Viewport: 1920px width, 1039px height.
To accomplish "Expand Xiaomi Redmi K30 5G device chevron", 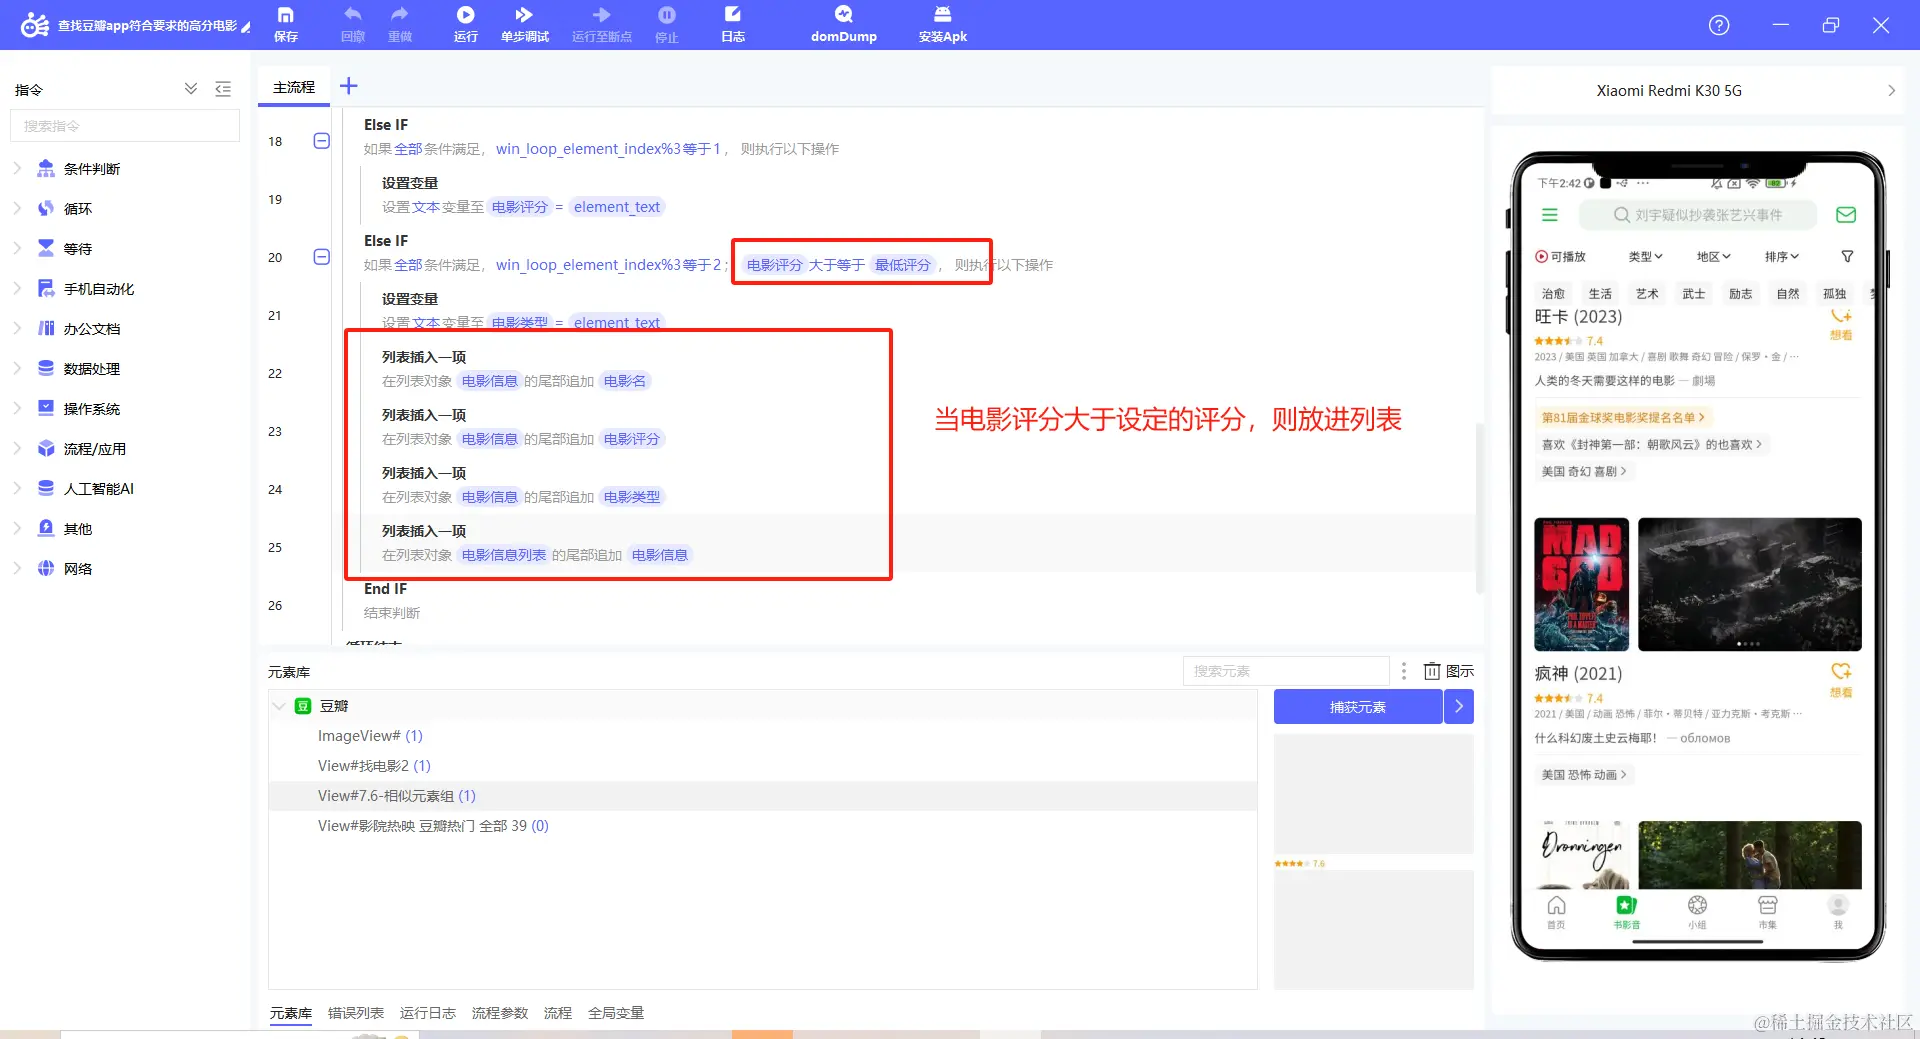I will pos(1891,91).
